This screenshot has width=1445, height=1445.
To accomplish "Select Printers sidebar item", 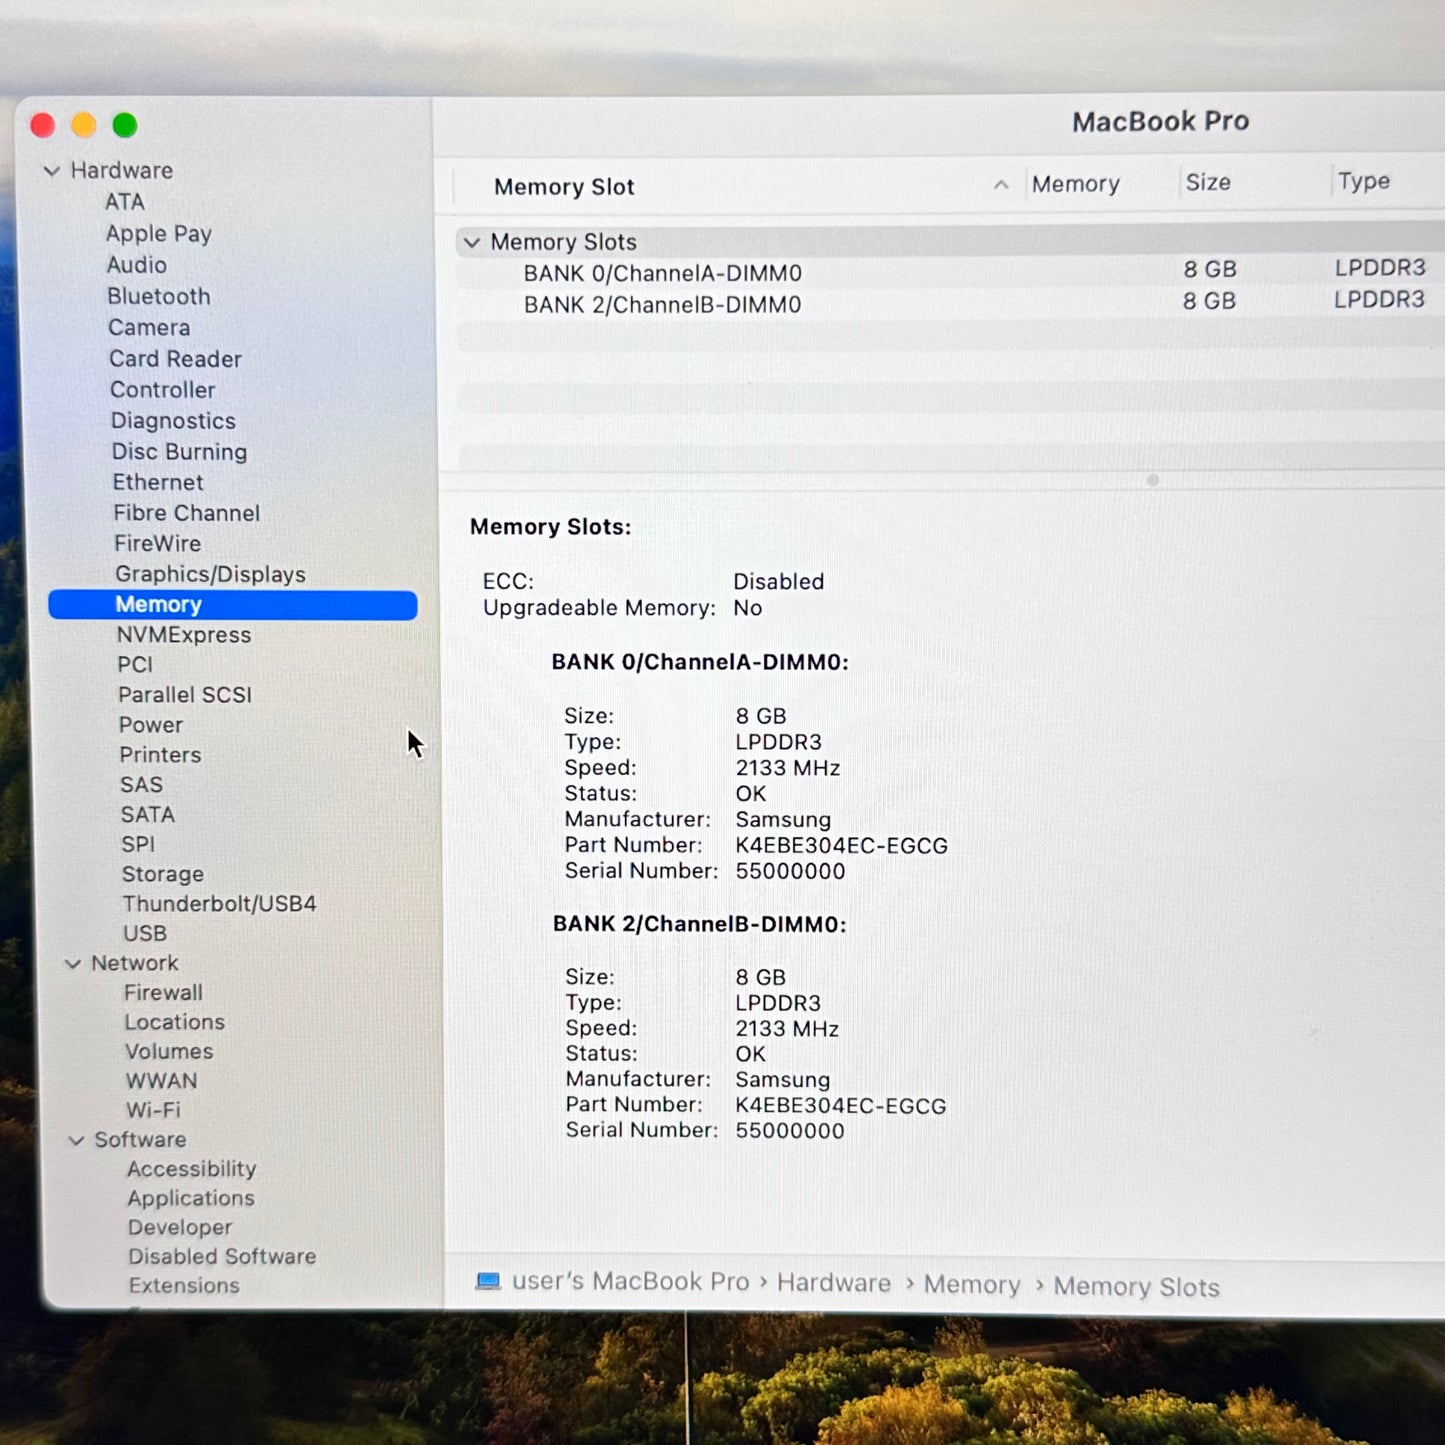I will coord(160,755).
